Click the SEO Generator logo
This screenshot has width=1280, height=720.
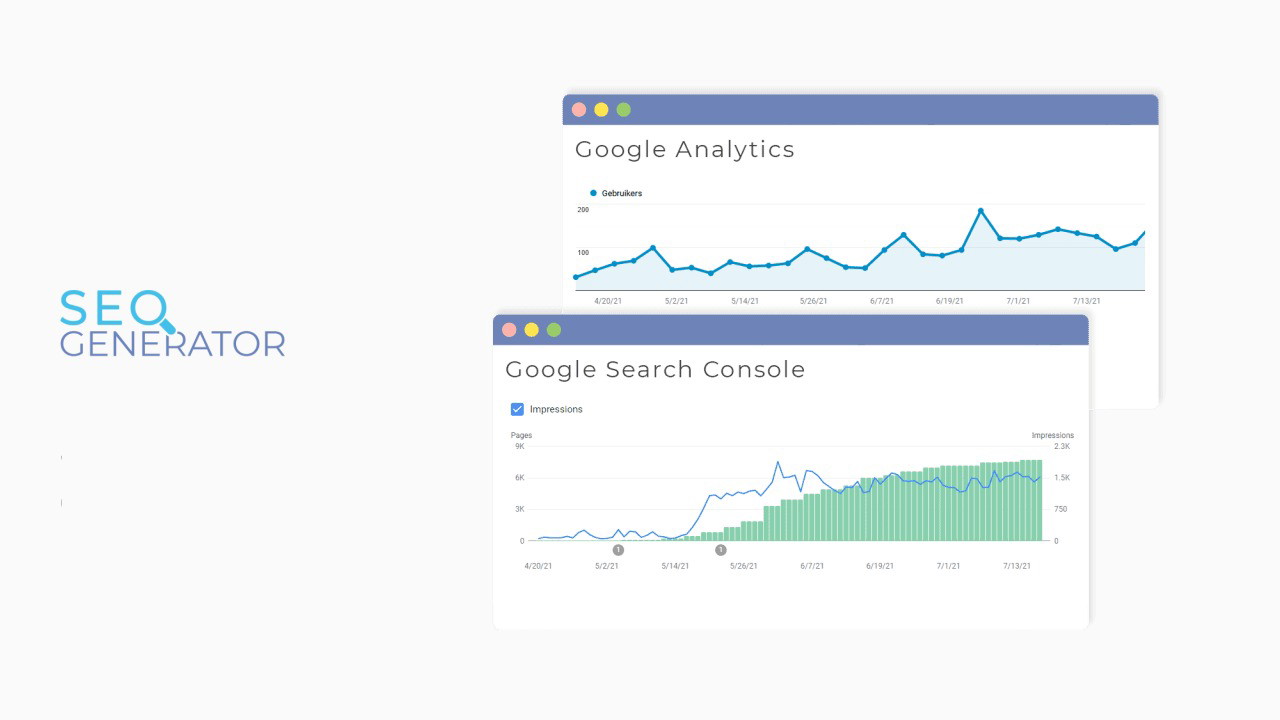[172, 323]
